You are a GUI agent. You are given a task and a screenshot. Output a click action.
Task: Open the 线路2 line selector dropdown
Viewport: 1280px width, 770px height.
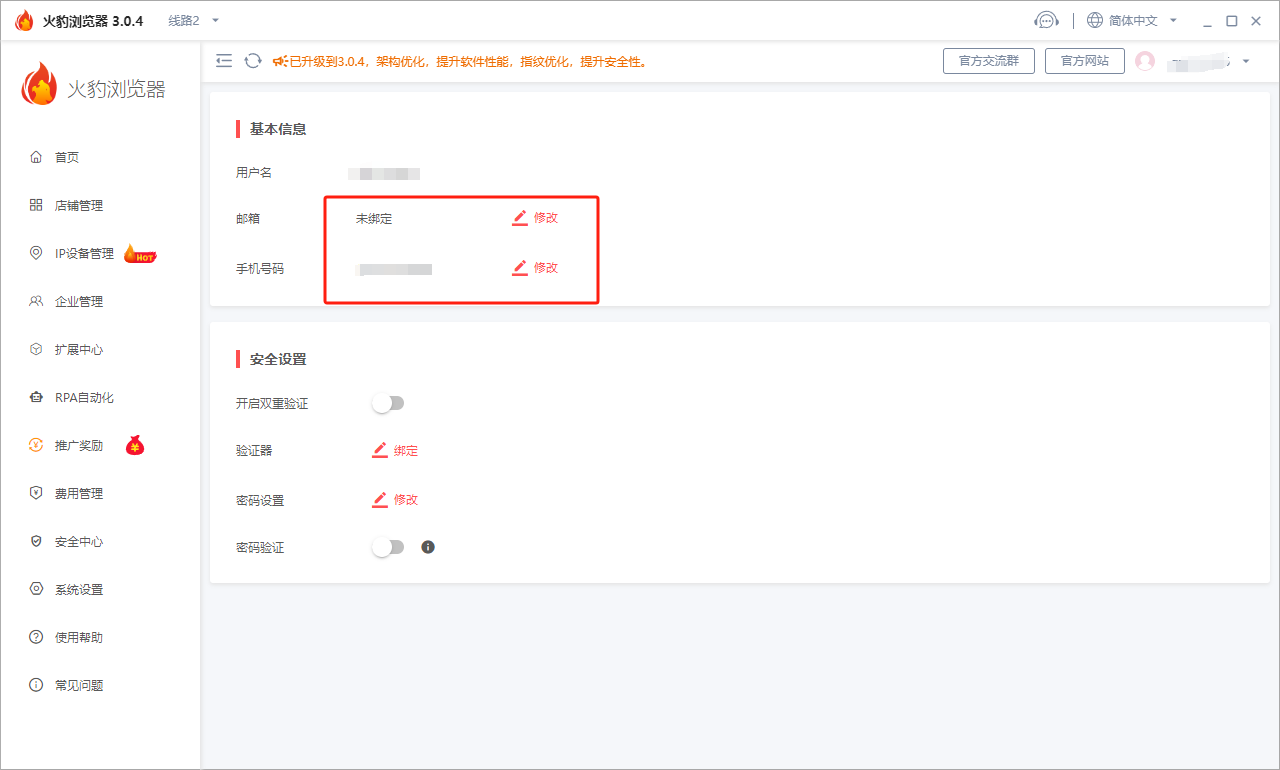(190, 19)
